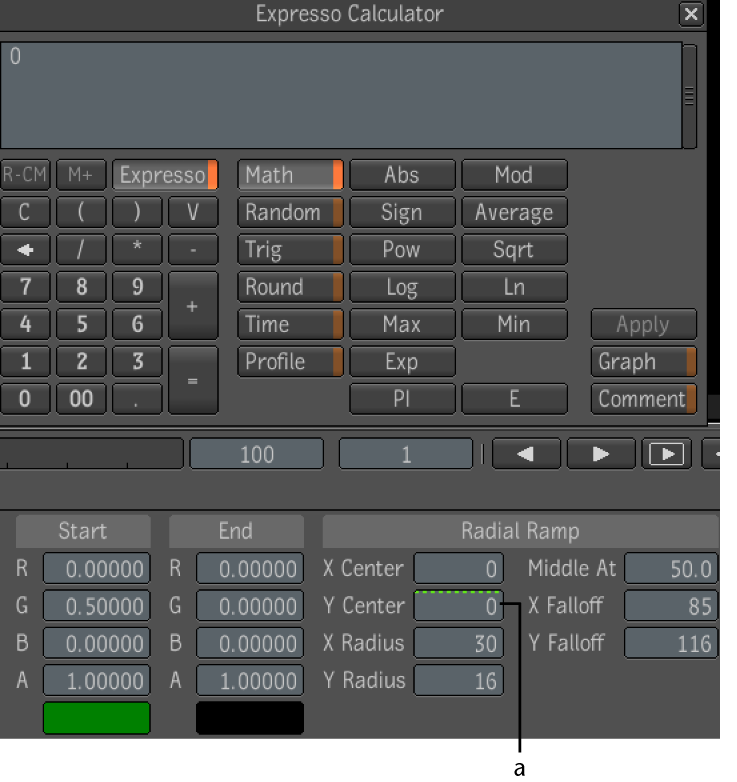Insert the Log function
Image resolution: width=737 pixels, height=782 pixels.
coord(402,287)
